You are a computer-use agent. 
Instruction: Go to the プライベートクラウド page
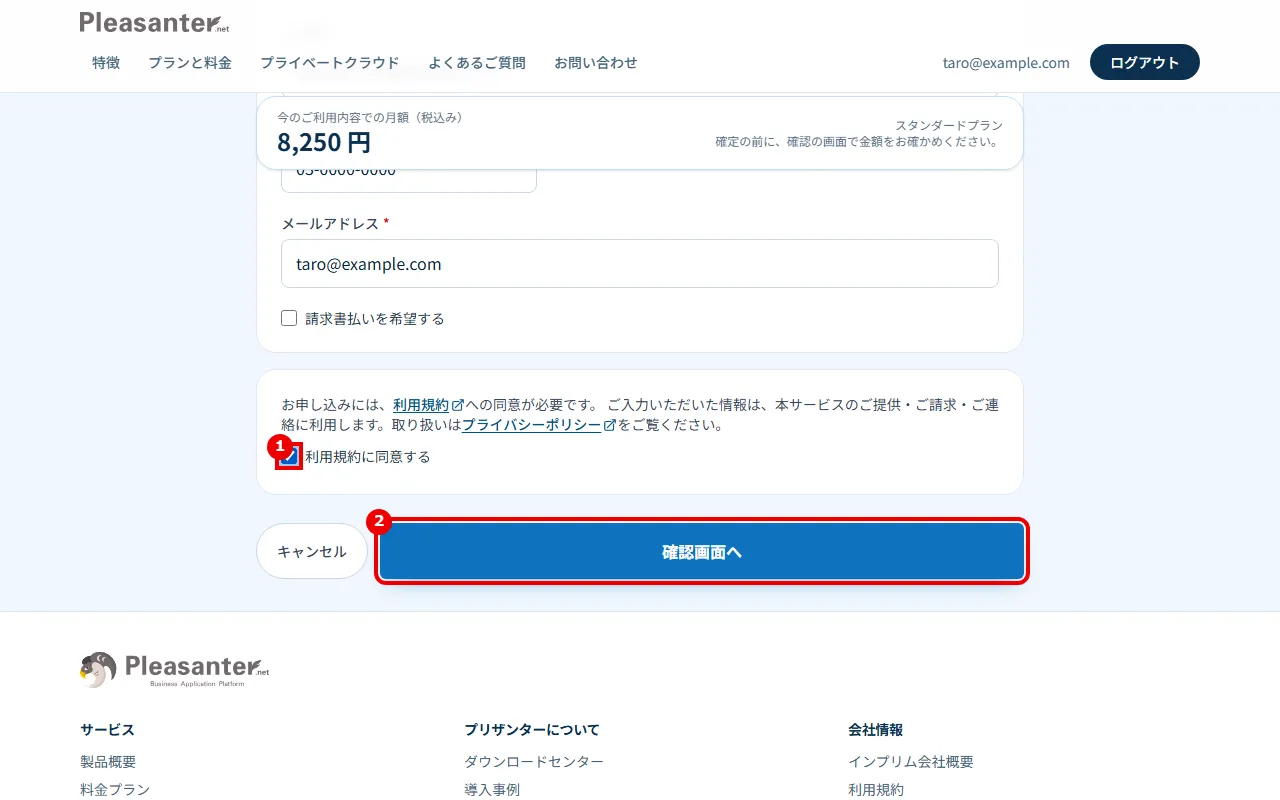(x=330, y=62)
